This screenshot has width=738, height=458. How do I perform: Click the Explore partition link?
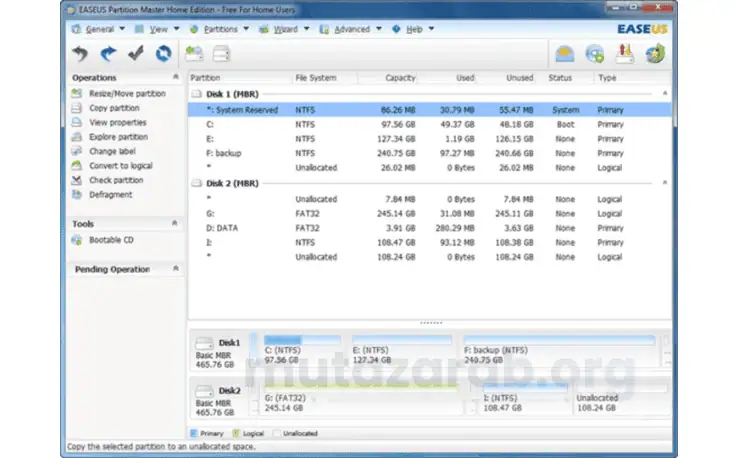coord(119,137)
